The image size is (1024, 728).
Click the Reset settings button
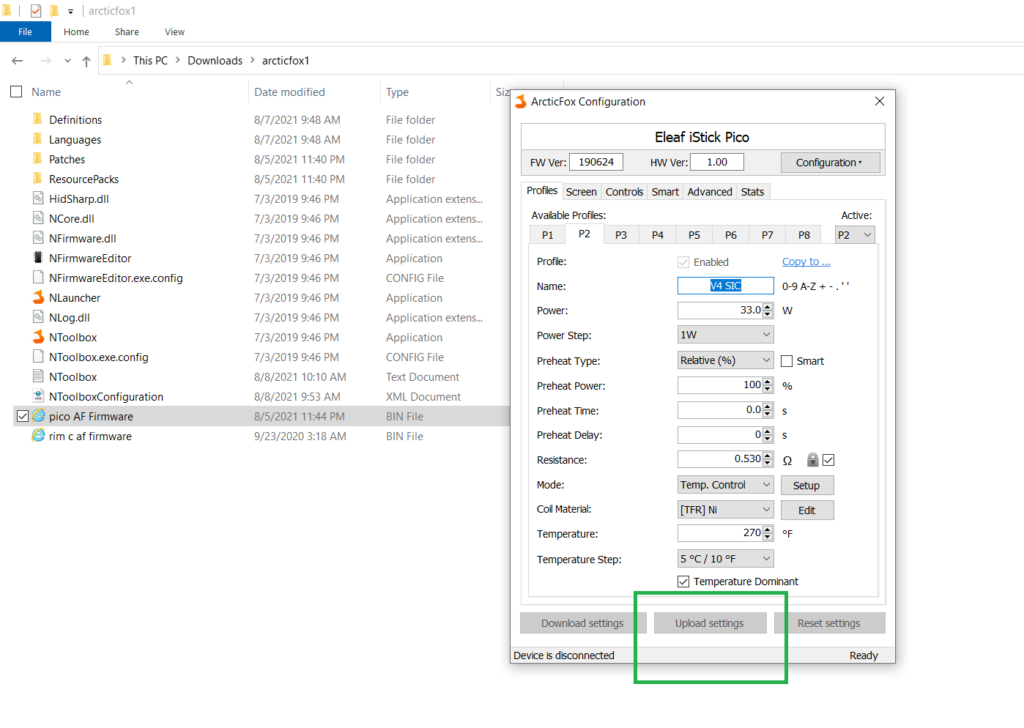coord(829,623)
